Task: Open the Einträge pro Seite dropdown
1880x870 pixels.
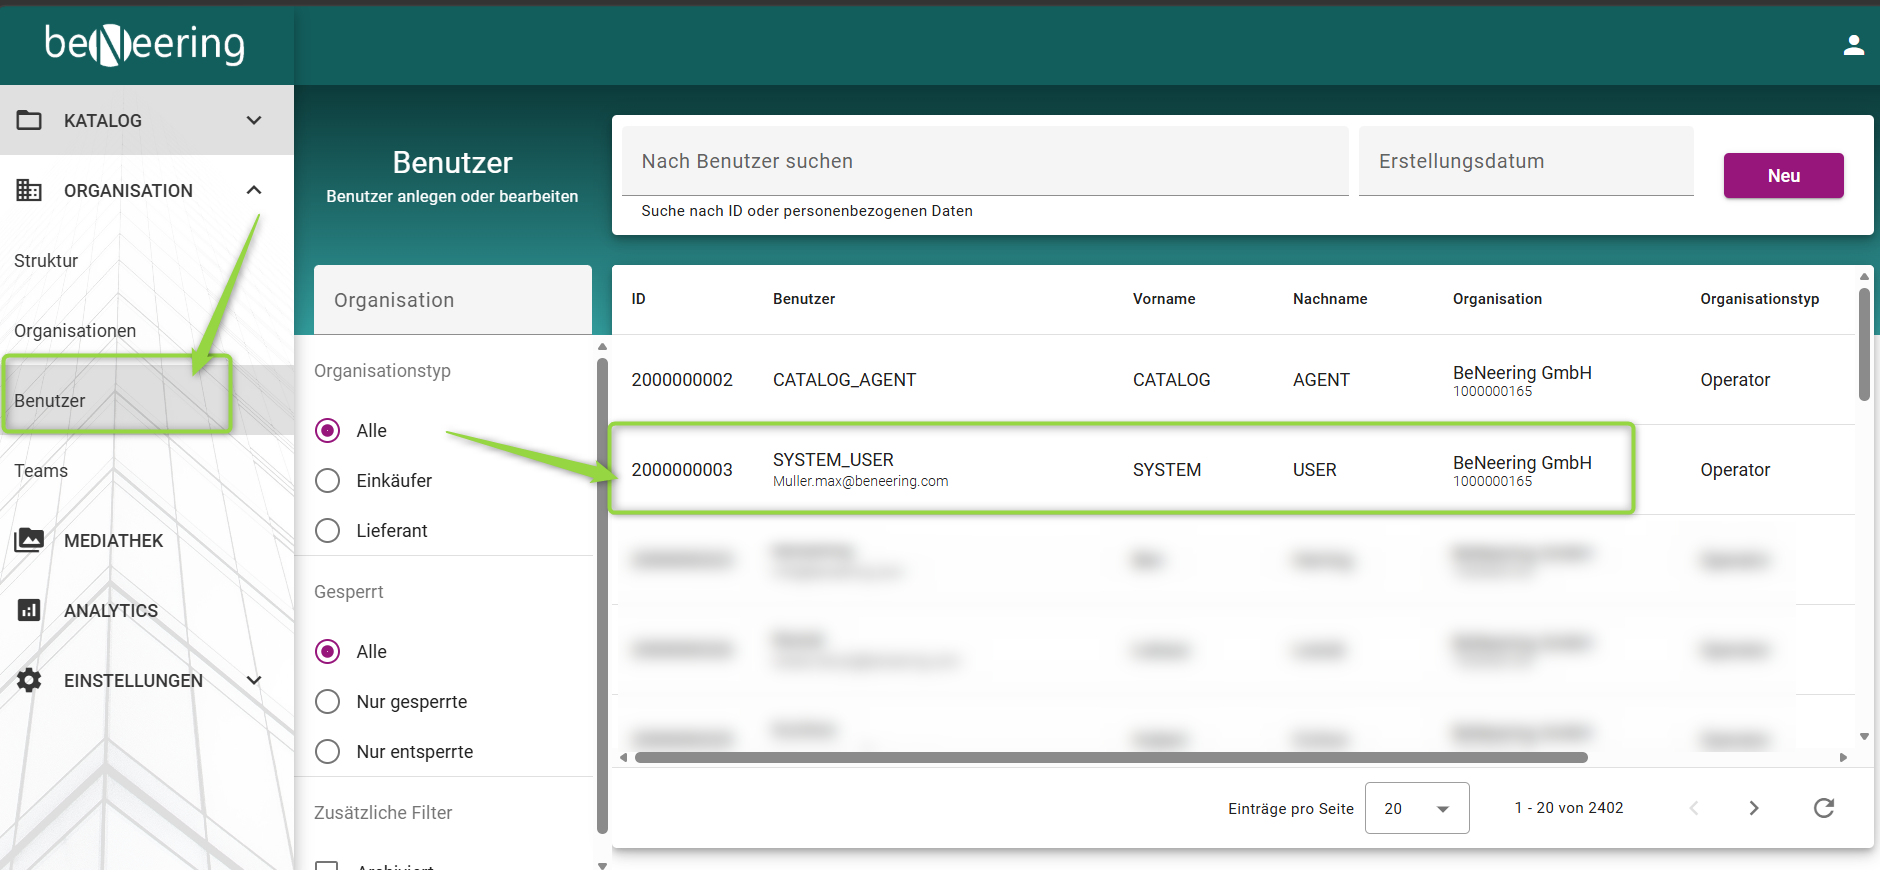Action: coord(1417,808)
